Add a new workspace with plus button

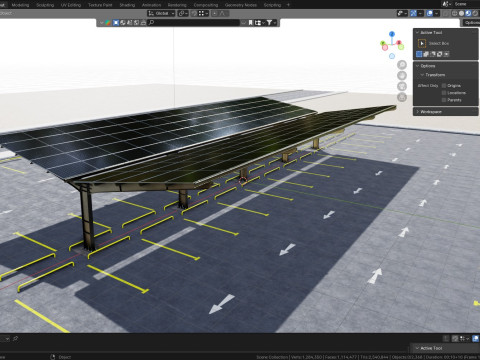(x=288, y=5)
